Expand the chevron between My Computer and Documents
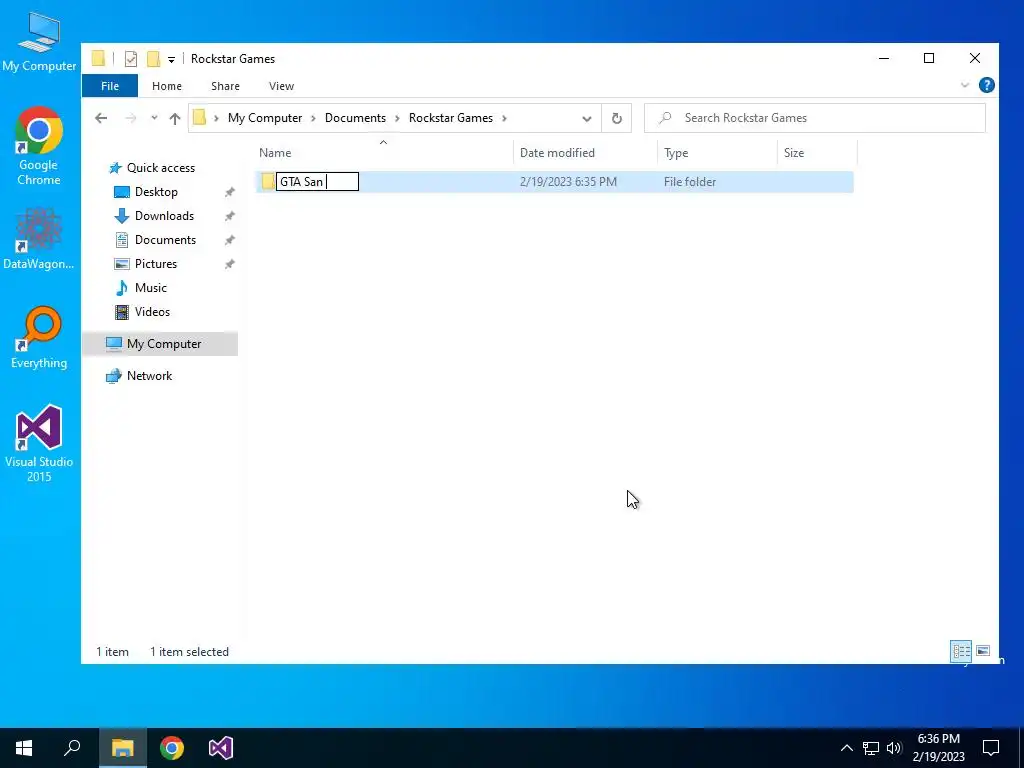 (x=313, y=118)
